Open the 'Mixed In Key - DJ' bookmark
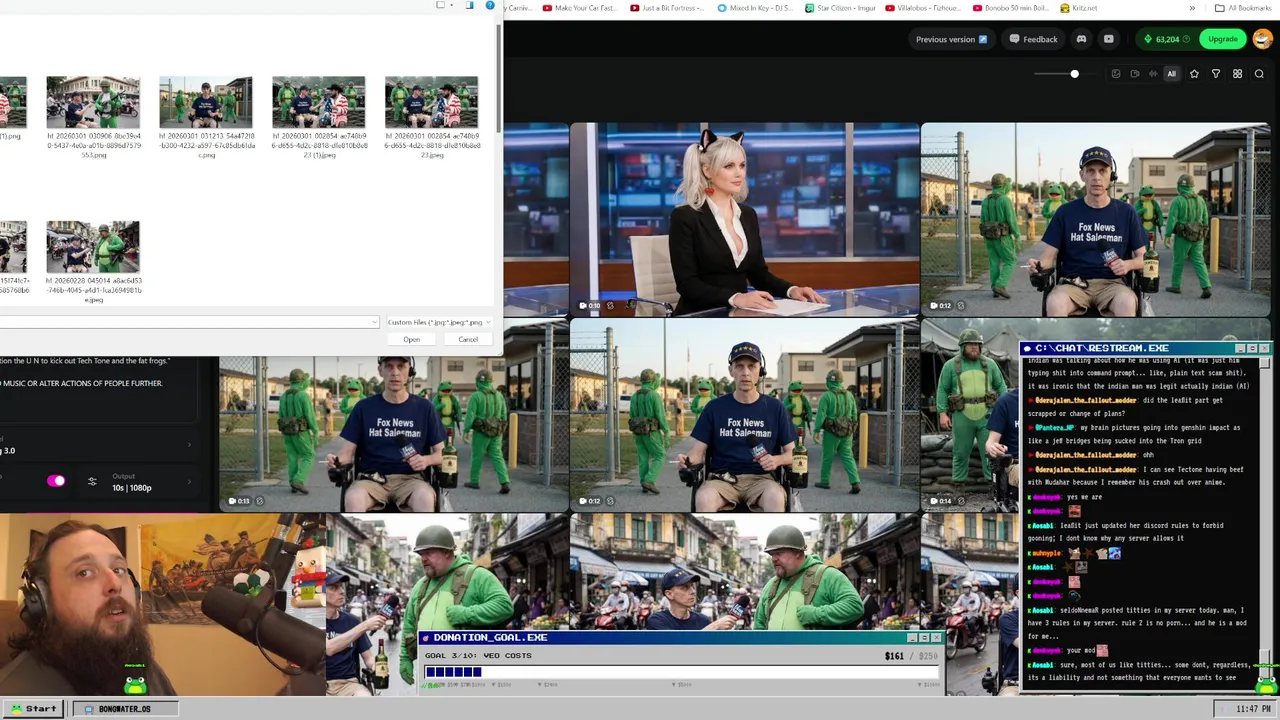Viewport: 1280px width, 720px height. 756,8
